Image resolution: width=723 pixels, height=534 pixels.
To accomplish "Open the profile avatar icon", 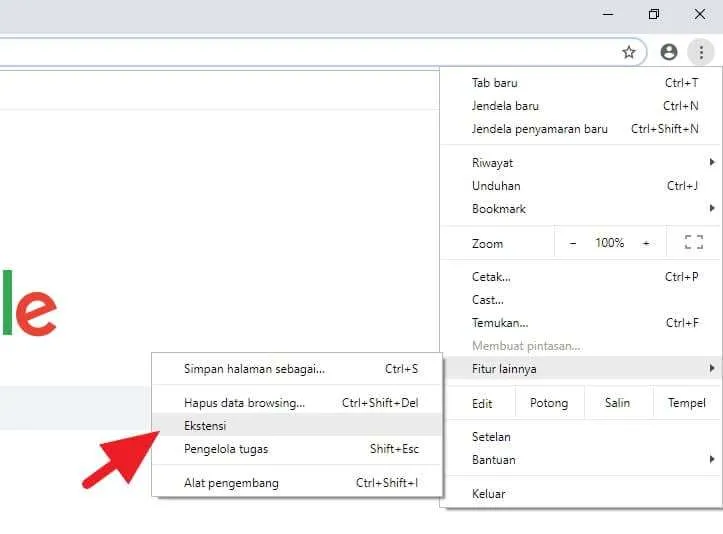I will (x=669, y=52).
